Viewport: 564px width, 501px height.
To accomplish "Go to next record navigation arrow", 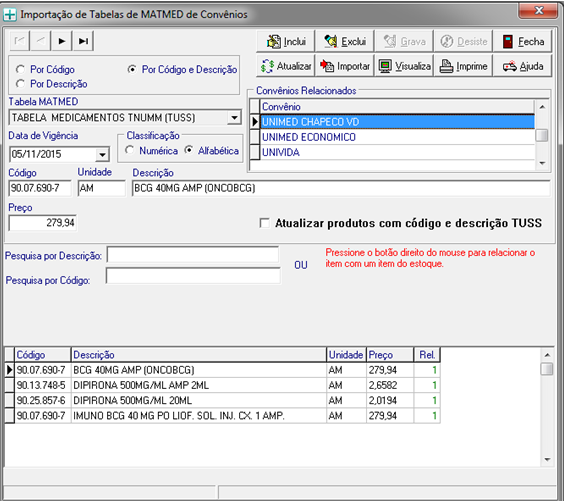I will tap(62, 41).
